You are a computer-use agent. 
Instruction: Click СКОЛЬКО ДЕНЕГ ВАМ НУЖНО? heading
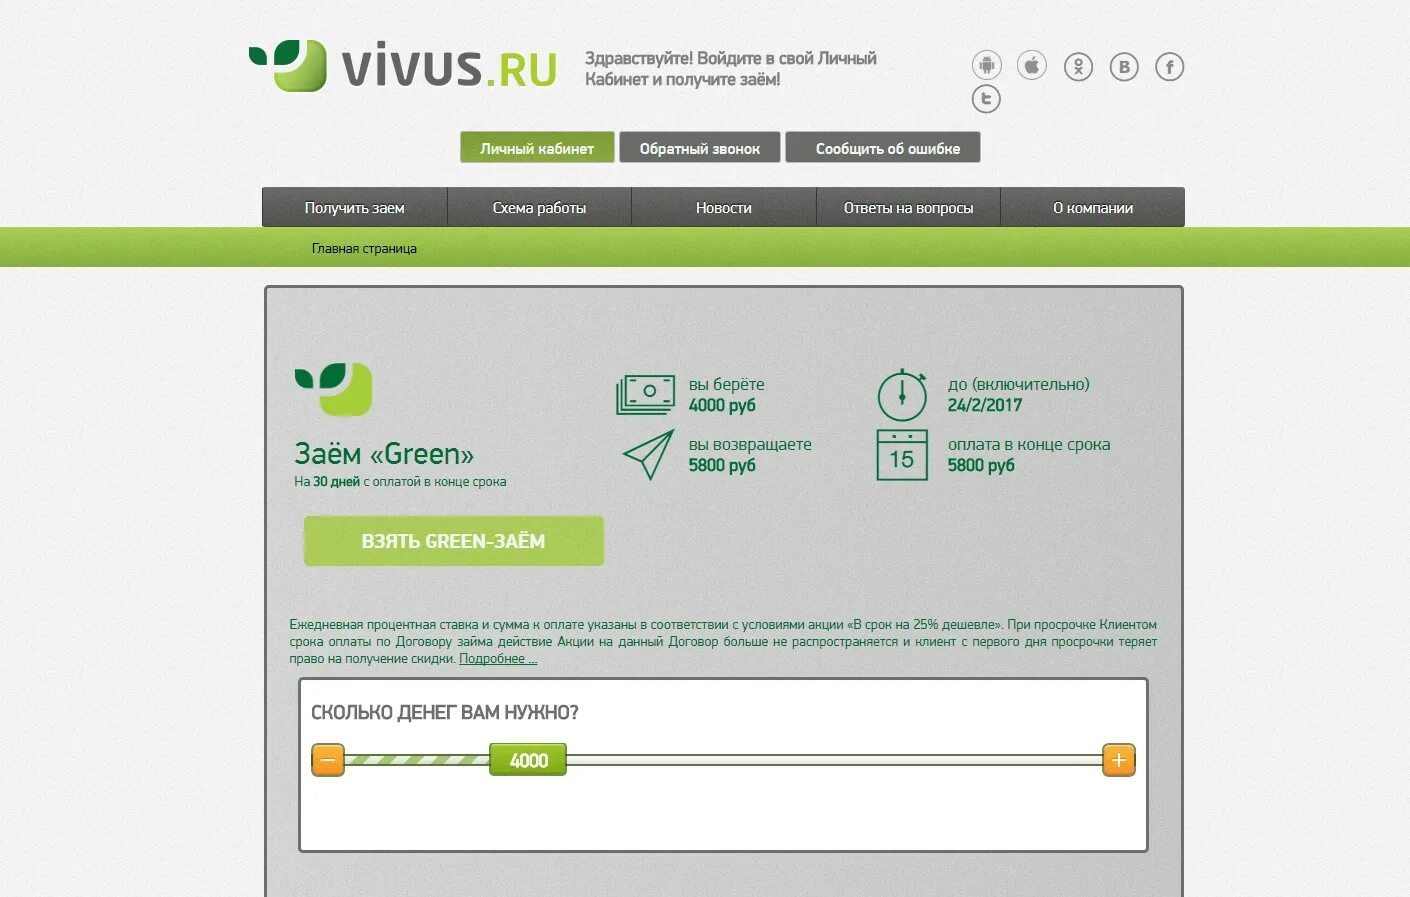point(445,712)
